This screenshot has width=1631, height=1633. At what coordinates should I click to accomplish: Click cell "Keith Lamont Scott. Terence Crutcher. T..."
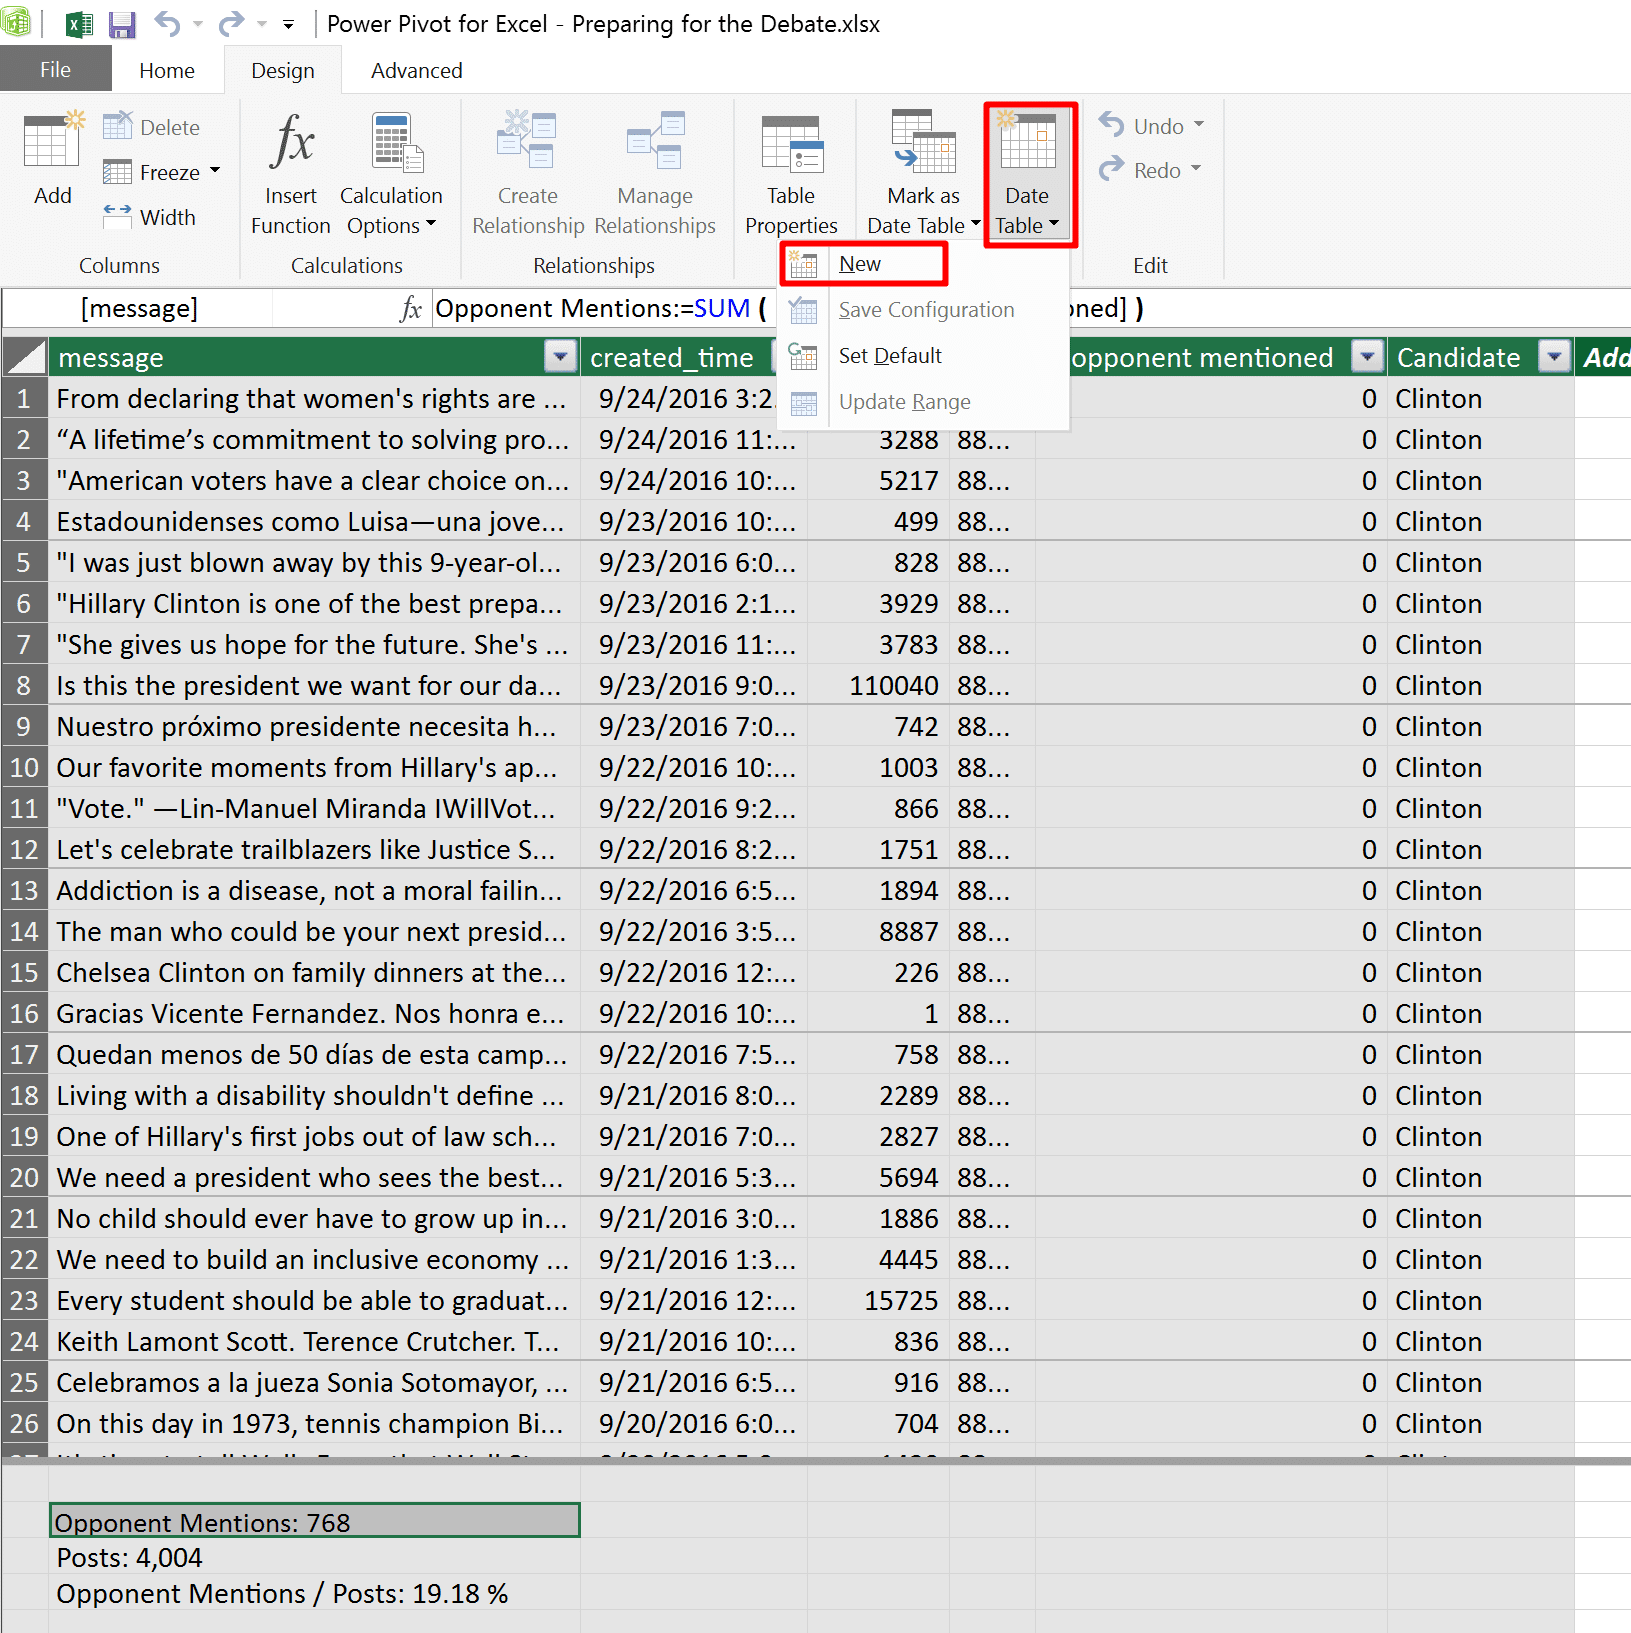pyautogui.click(x=314, y=1342)
